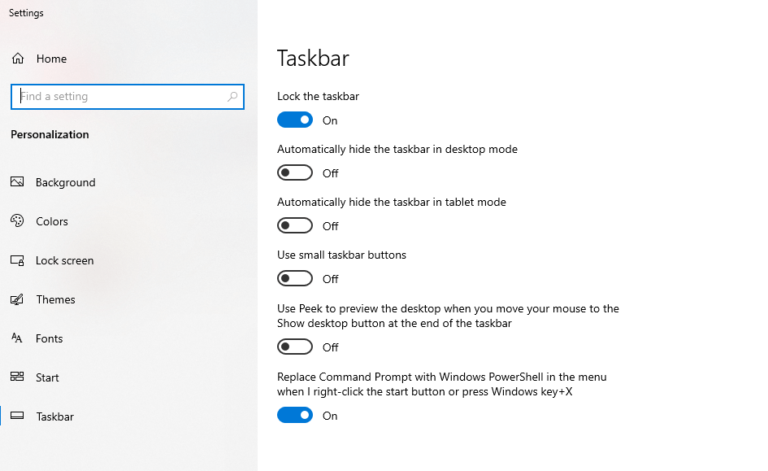Viewport: 768px width, 471px height.
Task: Go to the Themes section
Action: tap(55, 300)
